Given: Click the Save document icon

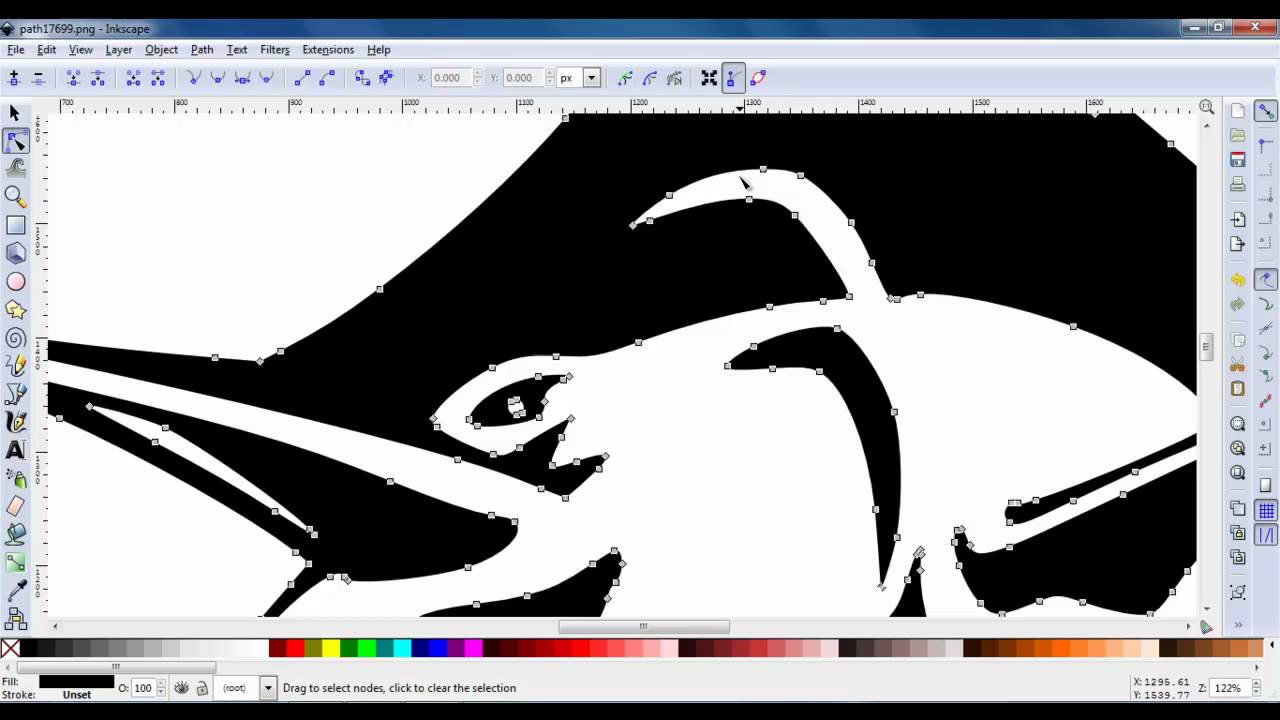Looking at the screenshot, I should 1238,160.
